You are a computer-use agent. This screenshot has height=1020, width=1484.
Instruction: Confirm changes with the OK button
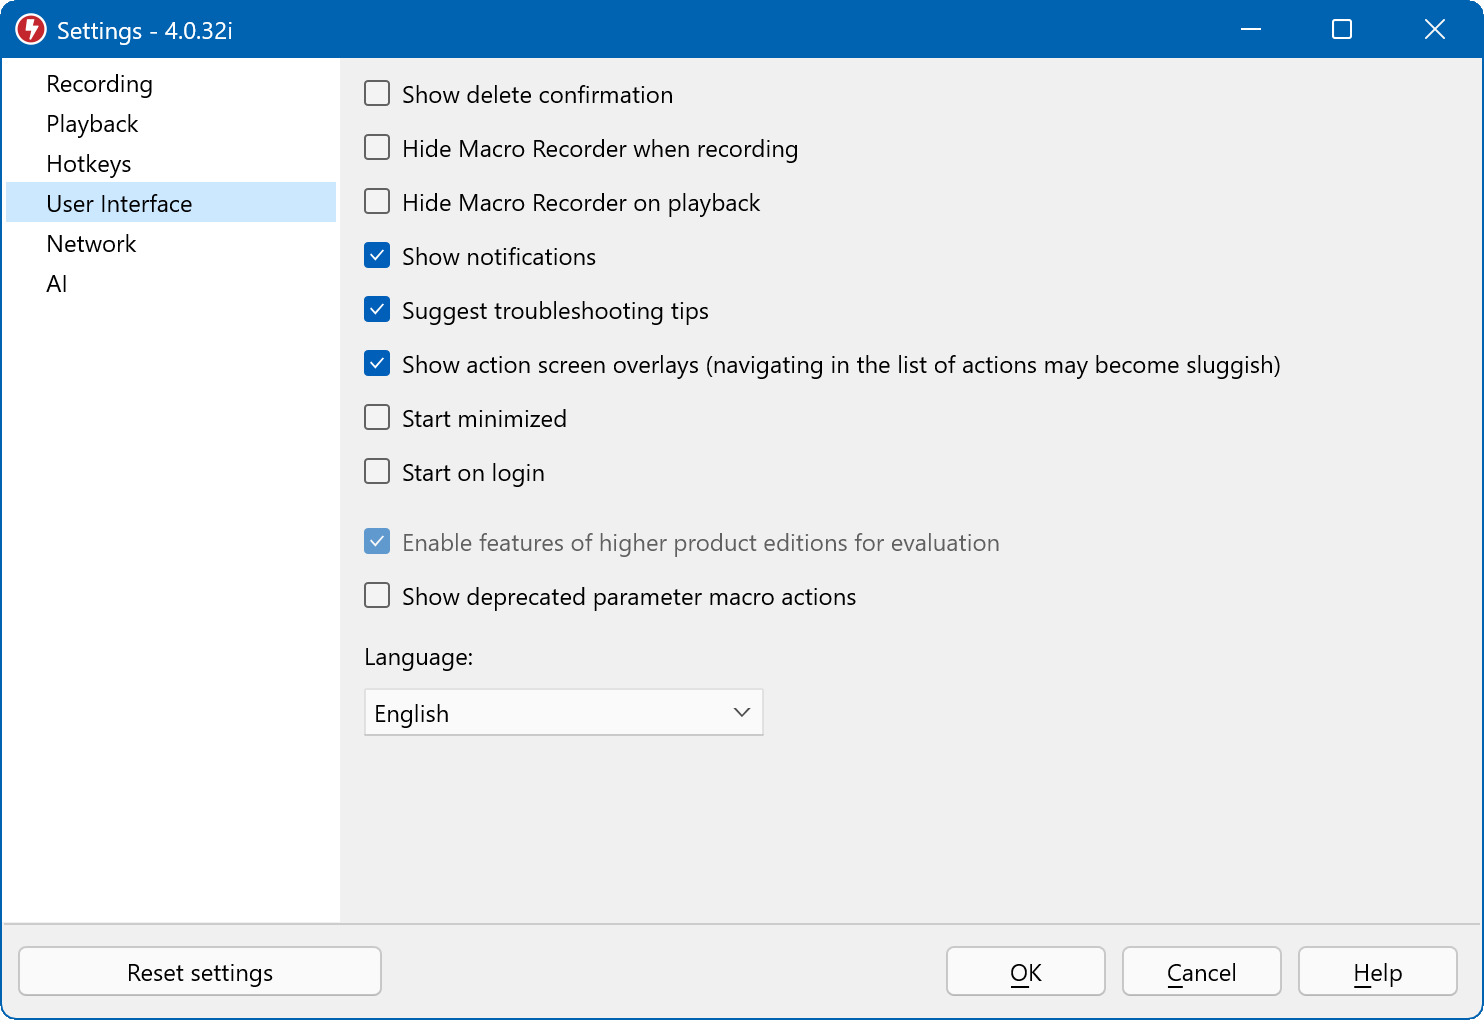pos(1025,972)
